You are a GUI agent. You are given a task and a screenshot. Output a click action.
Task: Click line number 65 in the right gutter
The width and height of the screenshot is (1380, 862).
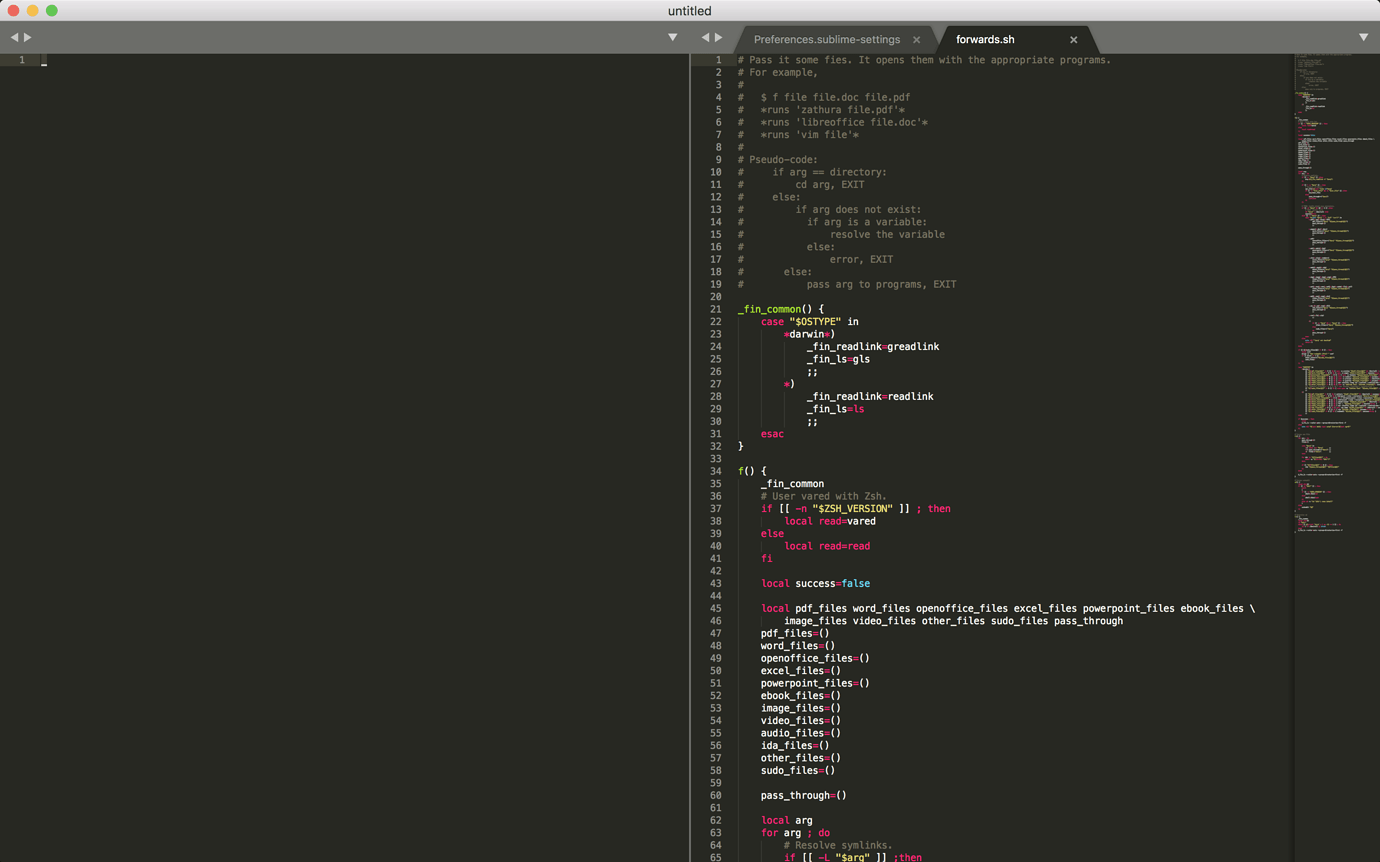click(x=715, y=857)
